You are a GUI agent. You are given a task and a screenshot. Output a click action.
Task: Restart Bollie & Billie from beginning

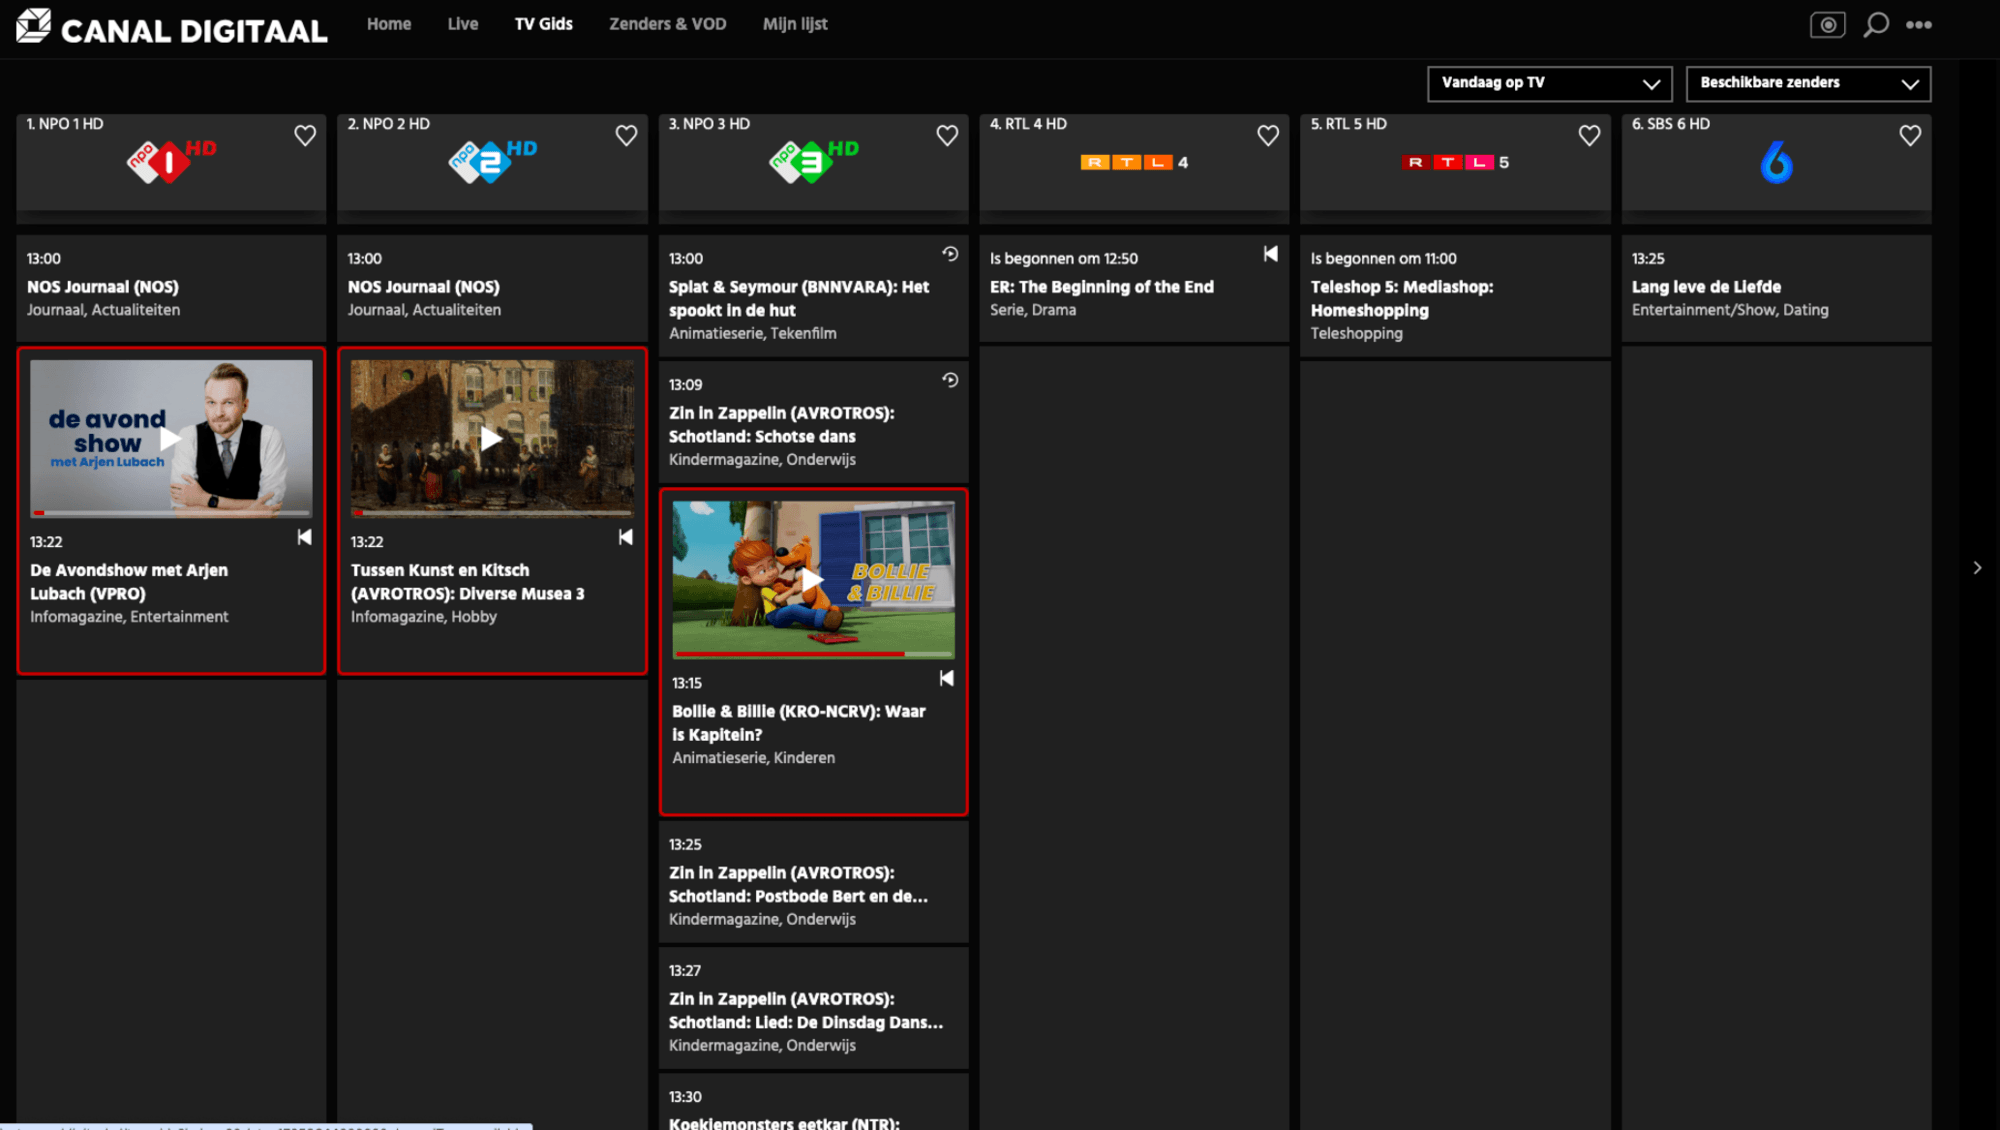click(946, 679)
